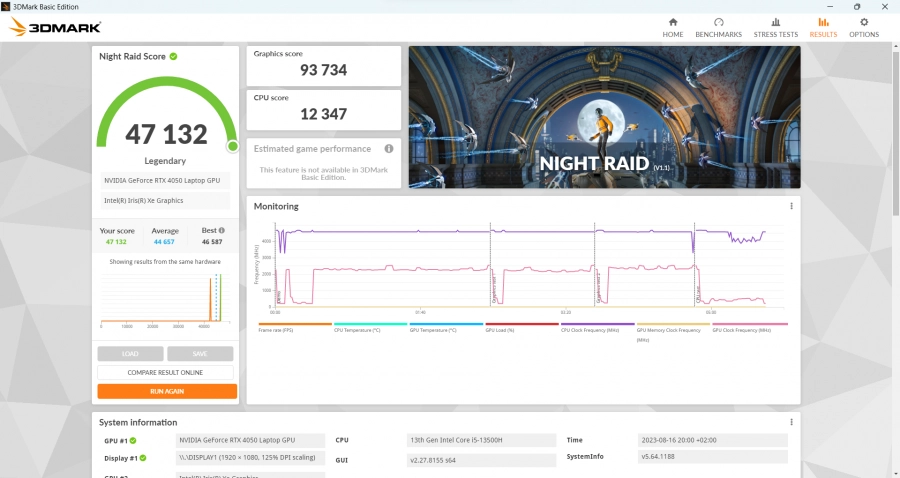Open Stress Tests section
Screen dimensions: 900x478
[775, 27]
